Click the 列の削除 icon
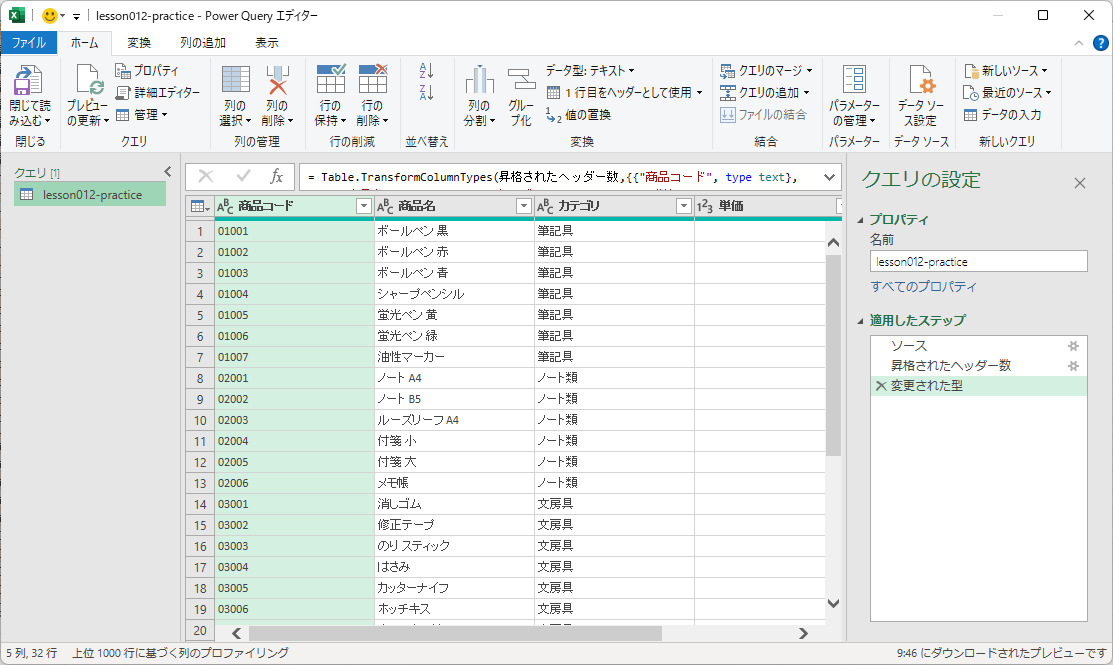 [278, 79]
